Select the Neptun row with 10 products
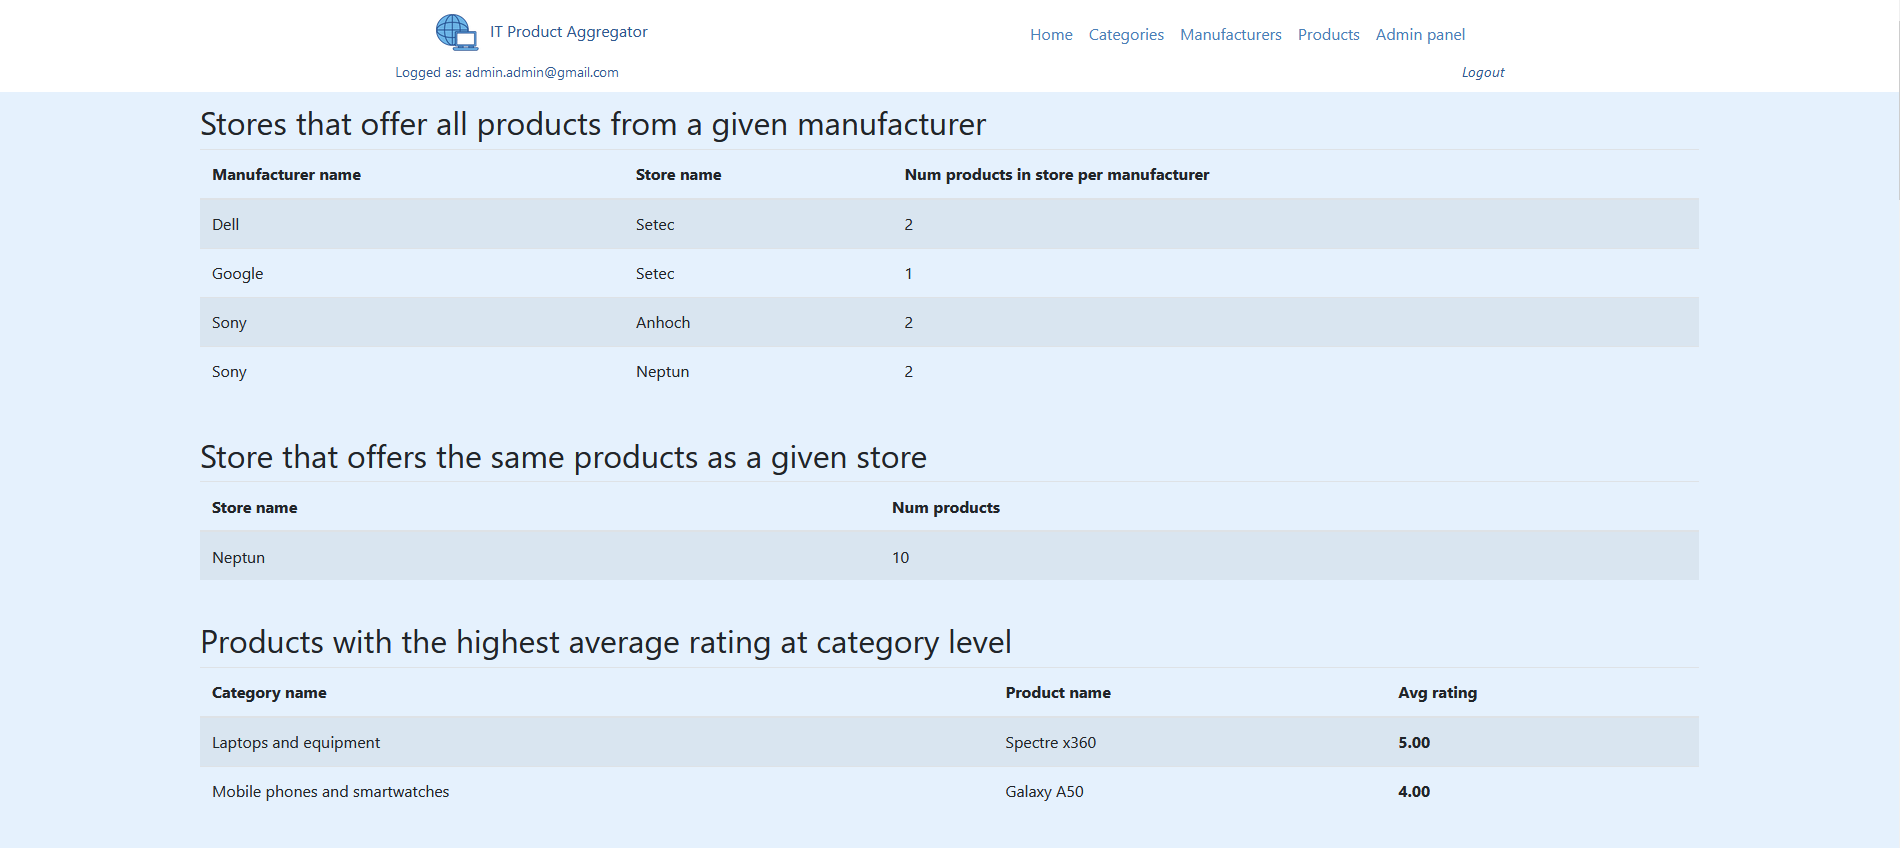 pos(238,558)
